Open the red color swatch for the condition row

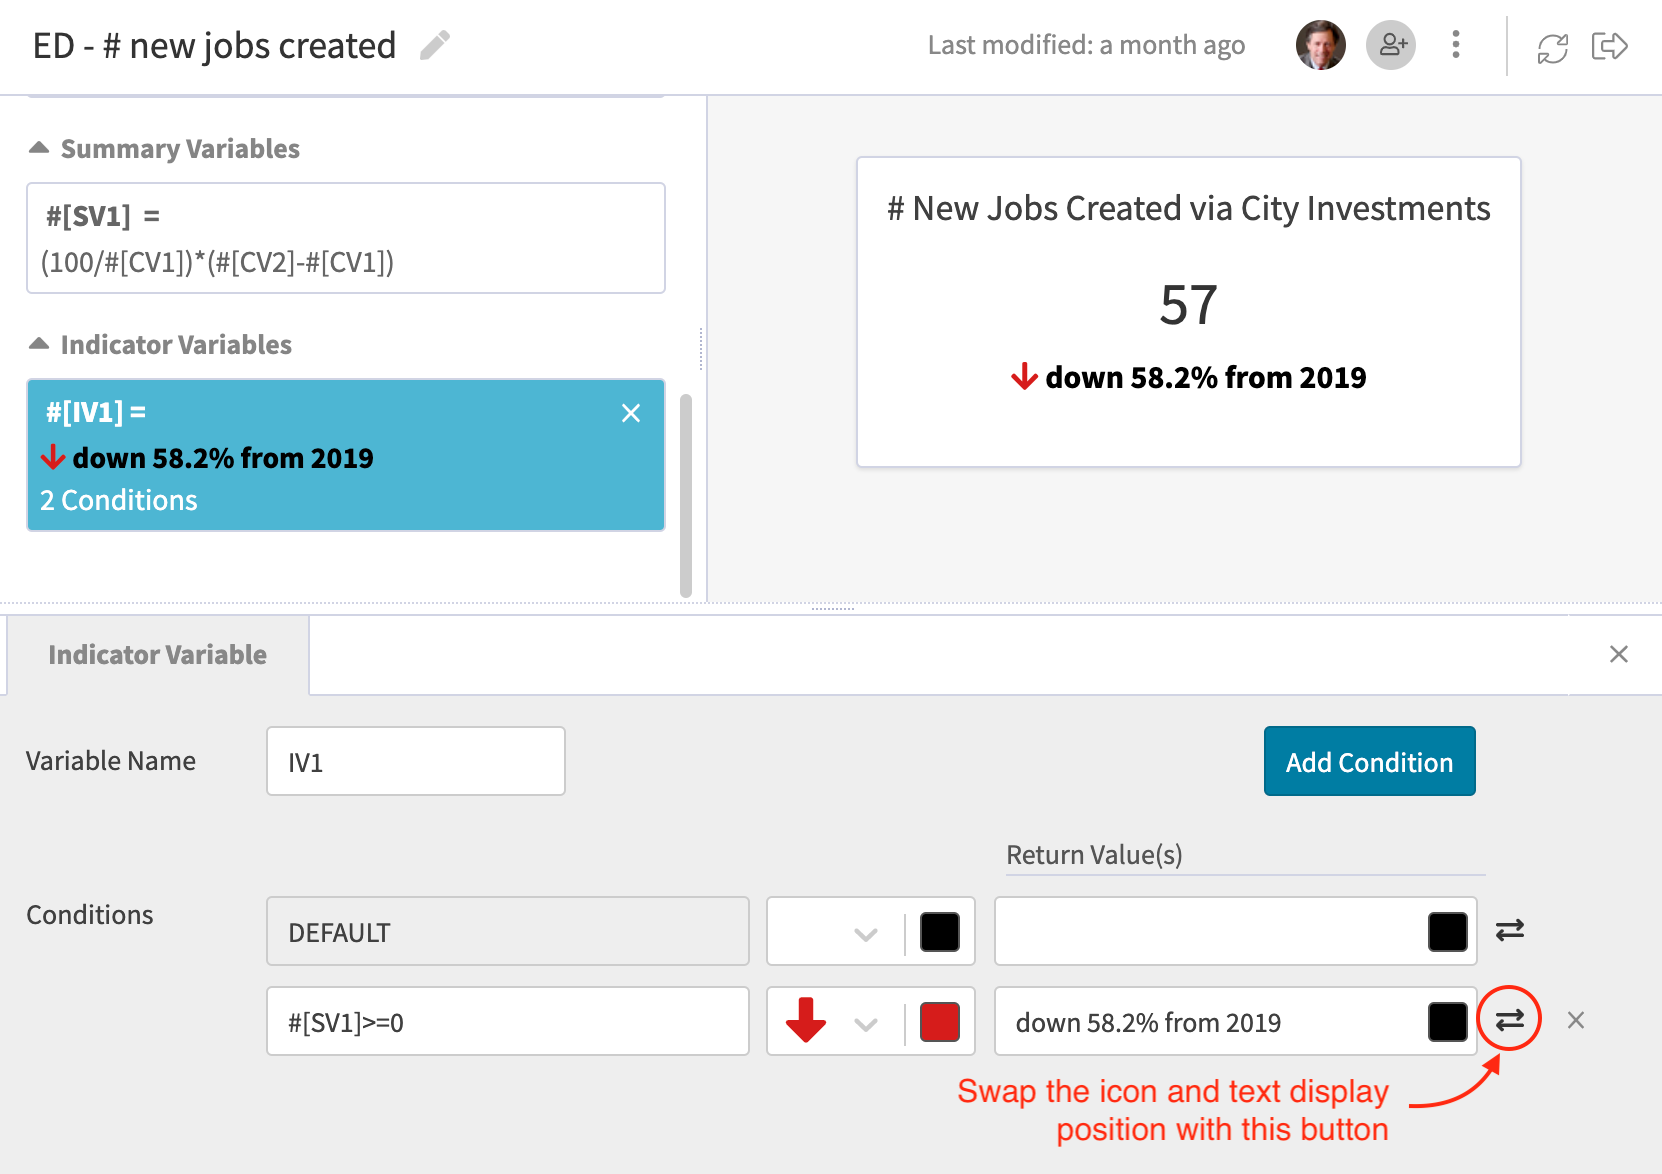pos(939,1021)
